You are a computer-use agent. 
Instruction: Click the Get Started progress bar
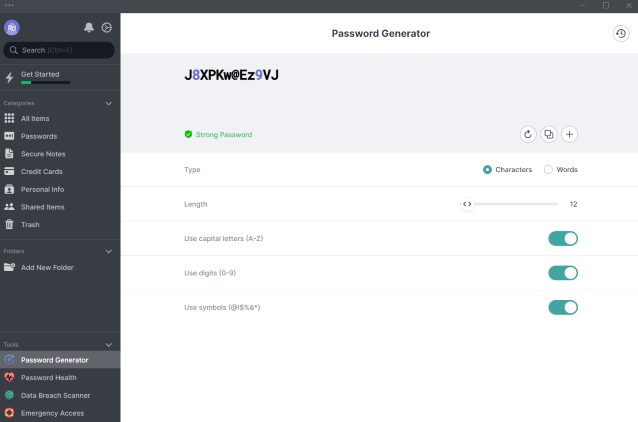pyautogui.click(x=46, y=83)
